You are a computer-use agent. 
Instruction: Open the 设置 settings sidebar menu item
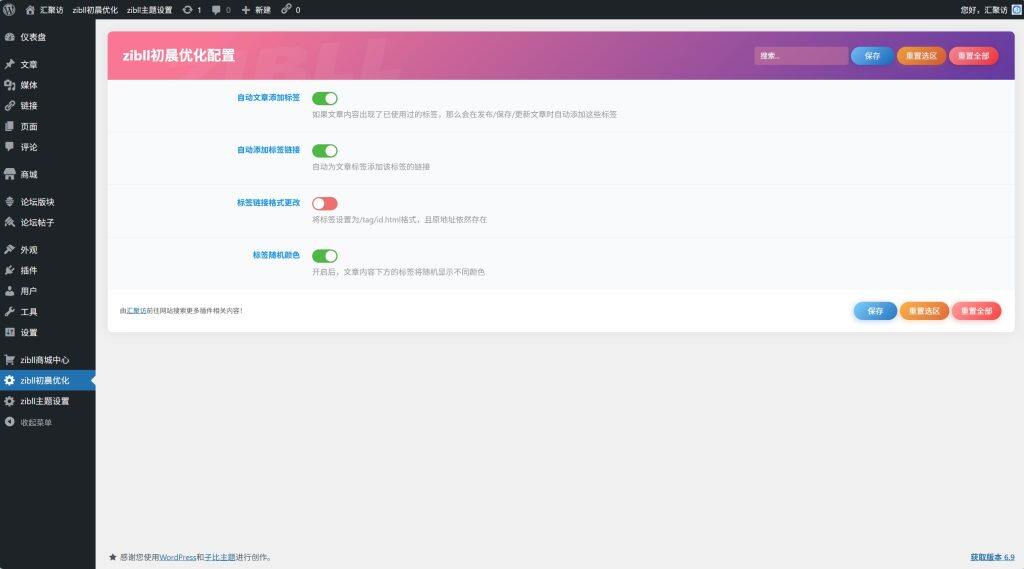[x=29, y=332]
